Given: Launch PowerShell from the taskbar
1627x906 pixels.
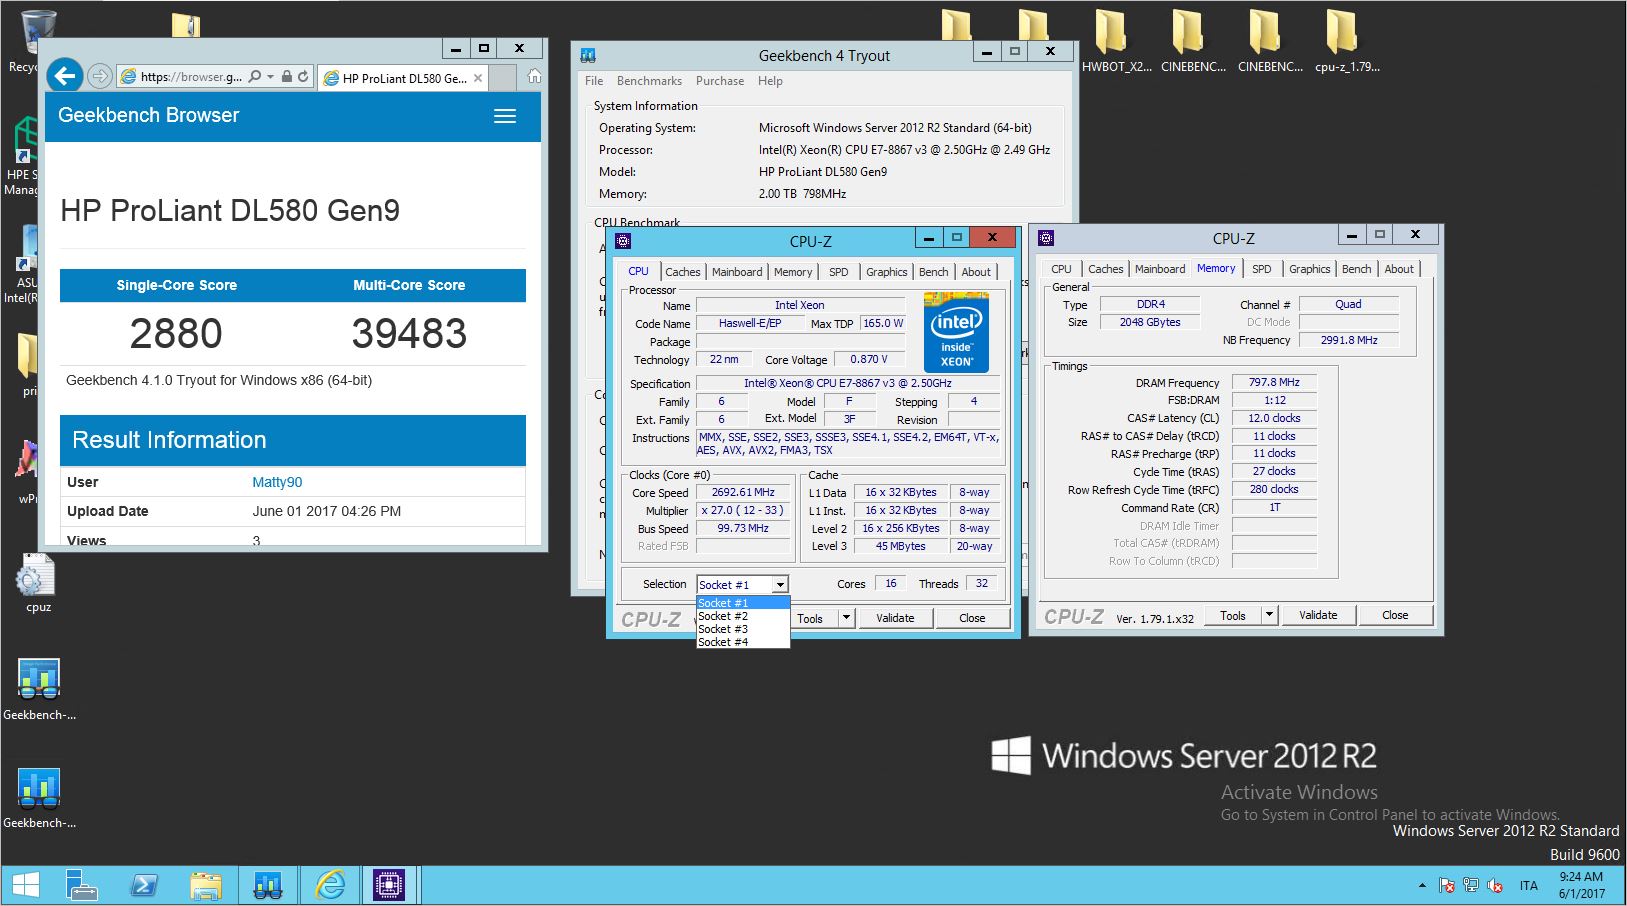Looking at the screenshot, I should point(144,885).
